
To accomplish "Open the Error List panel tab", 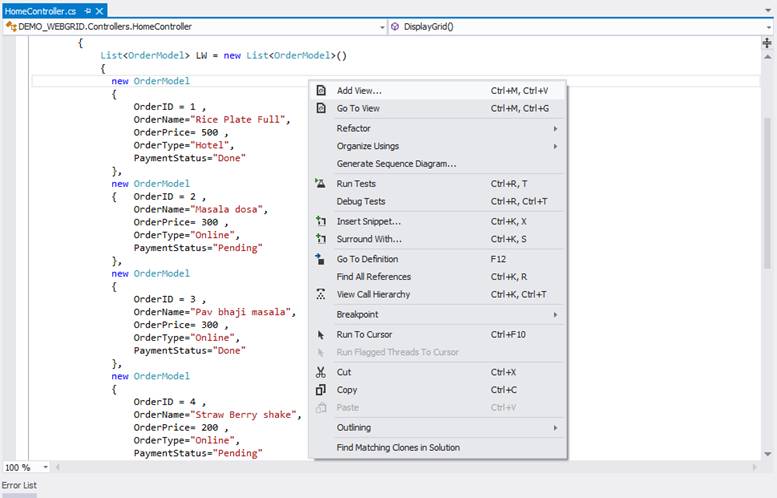I will click(19, 485).
